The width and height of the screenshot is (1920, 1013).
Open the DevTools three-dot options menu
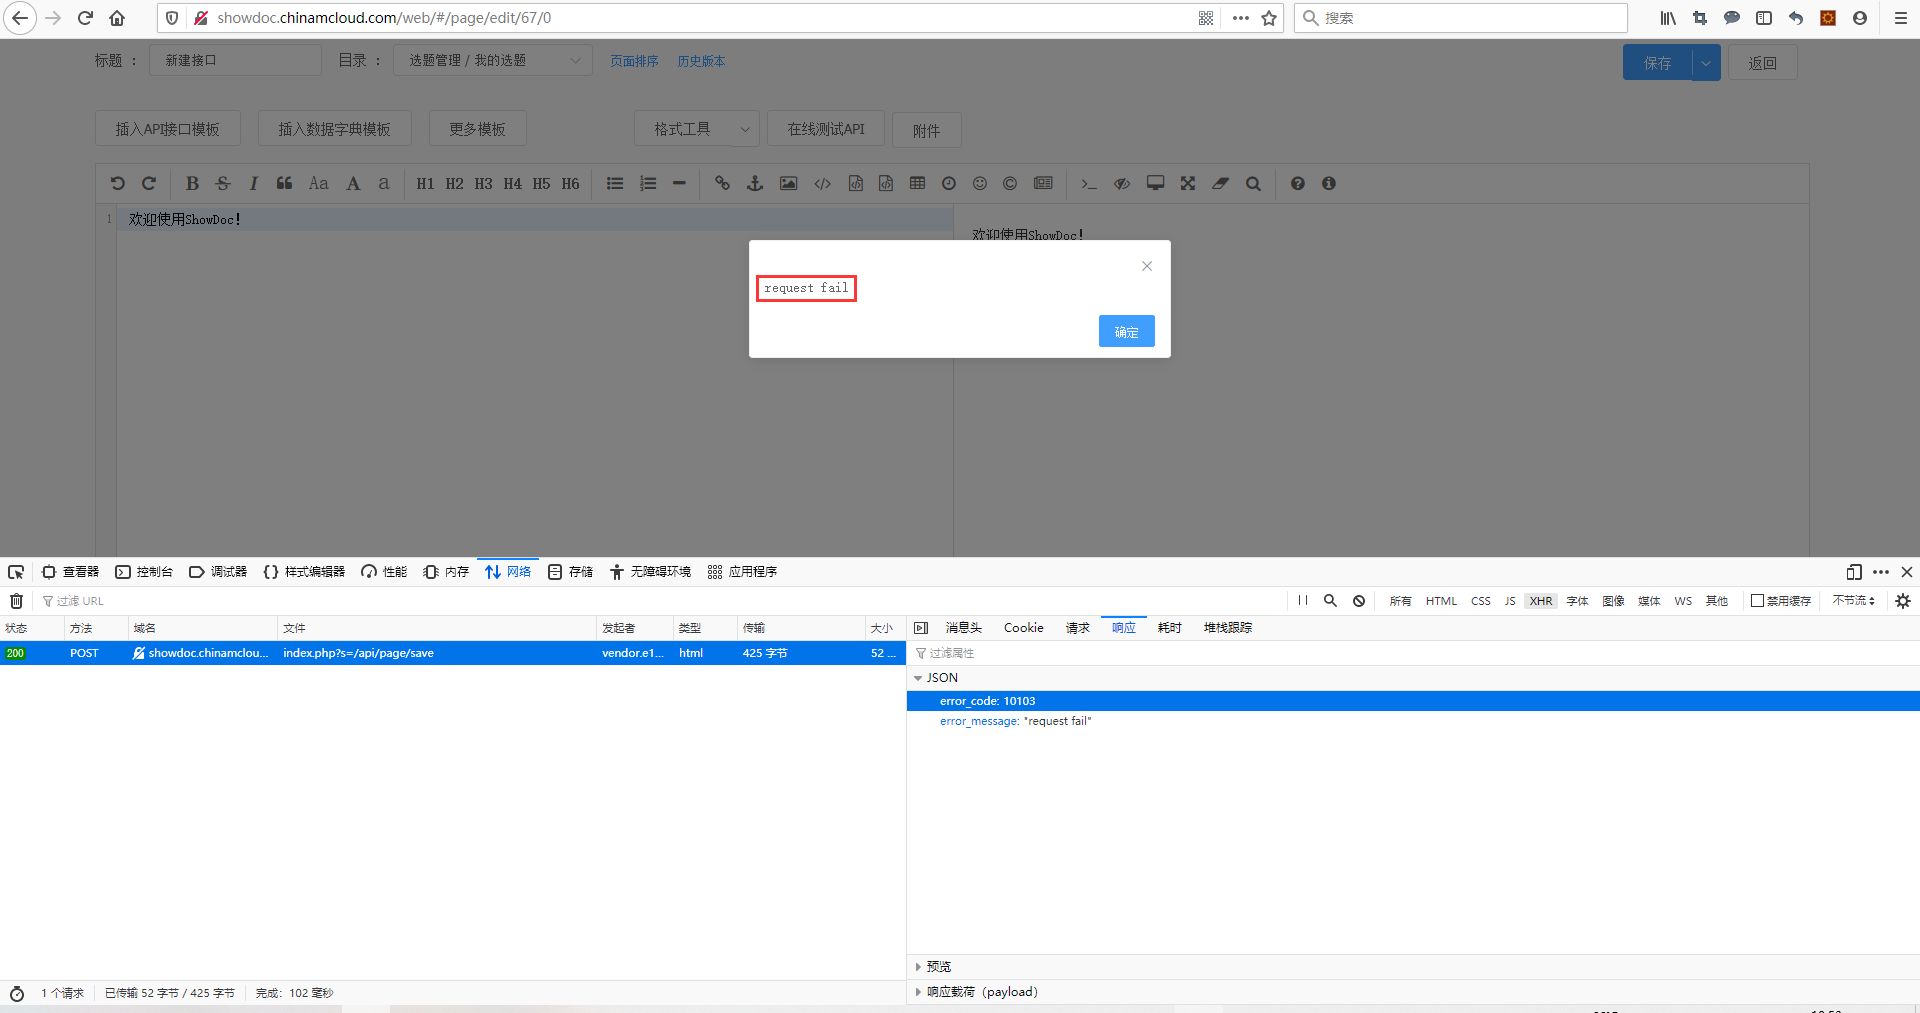pyautogui.click(x=1881, y=572)
